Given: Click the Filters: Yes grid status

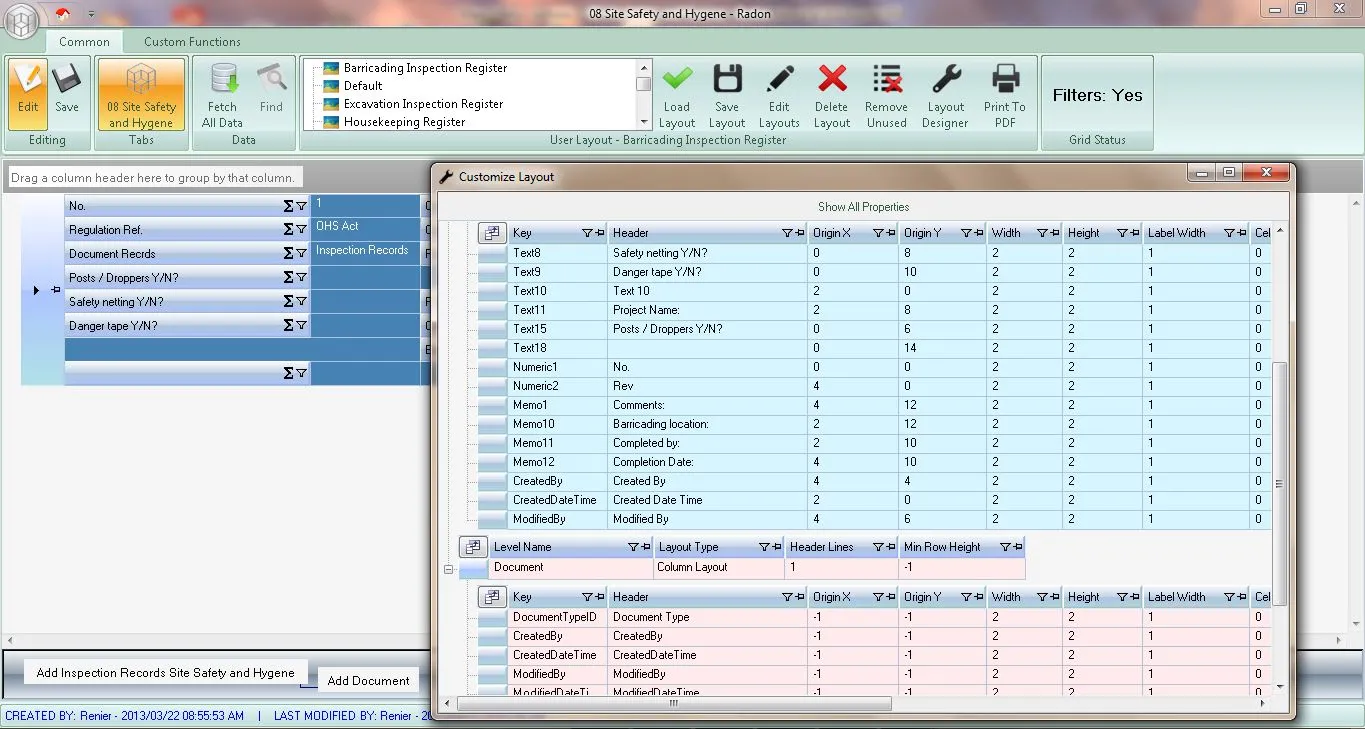Looking at the screenshot, I should pos(1097,95).
